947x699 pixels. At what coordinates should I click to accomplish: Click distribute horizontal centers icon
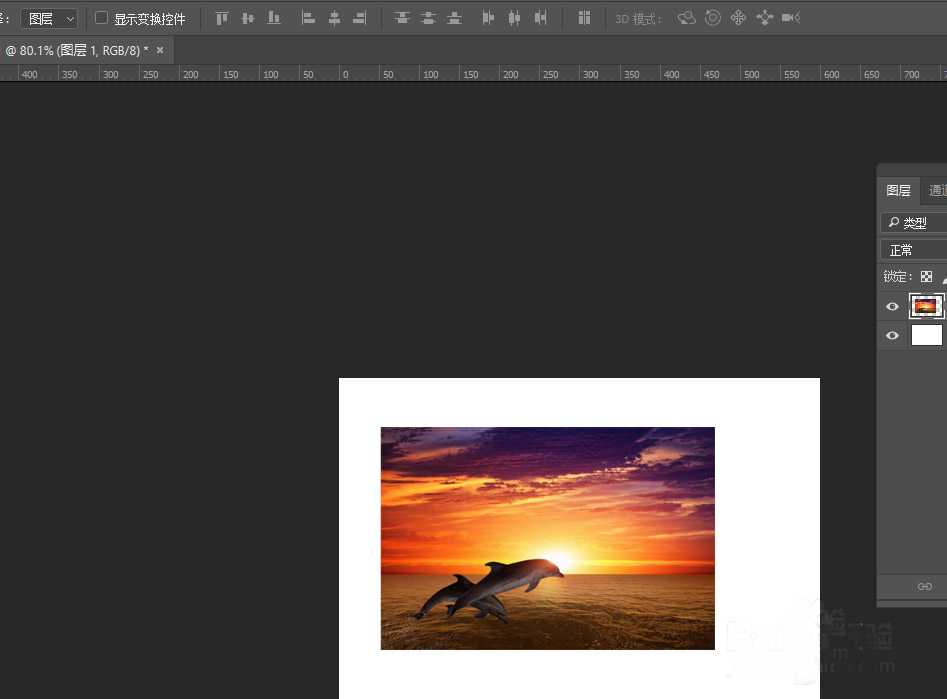click(x=515, y=18)
